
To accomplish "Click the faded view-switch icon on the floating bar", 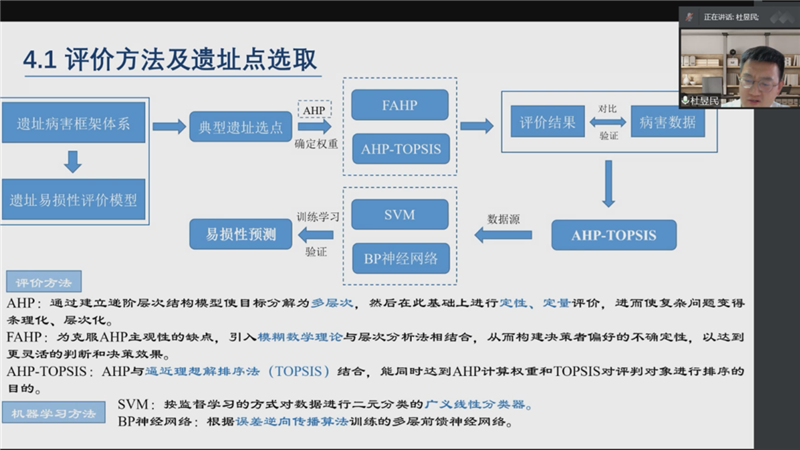I will 783,17.
